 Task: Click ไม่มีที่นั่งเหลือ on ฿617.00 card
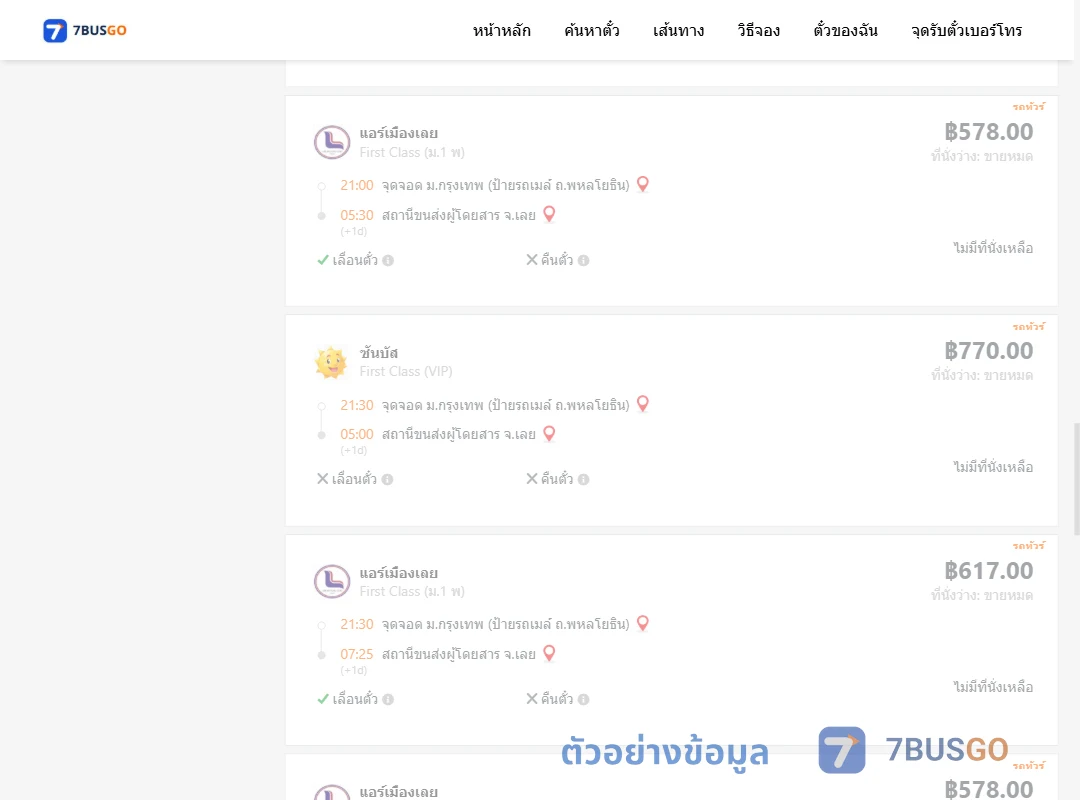[x=993, y=687]
